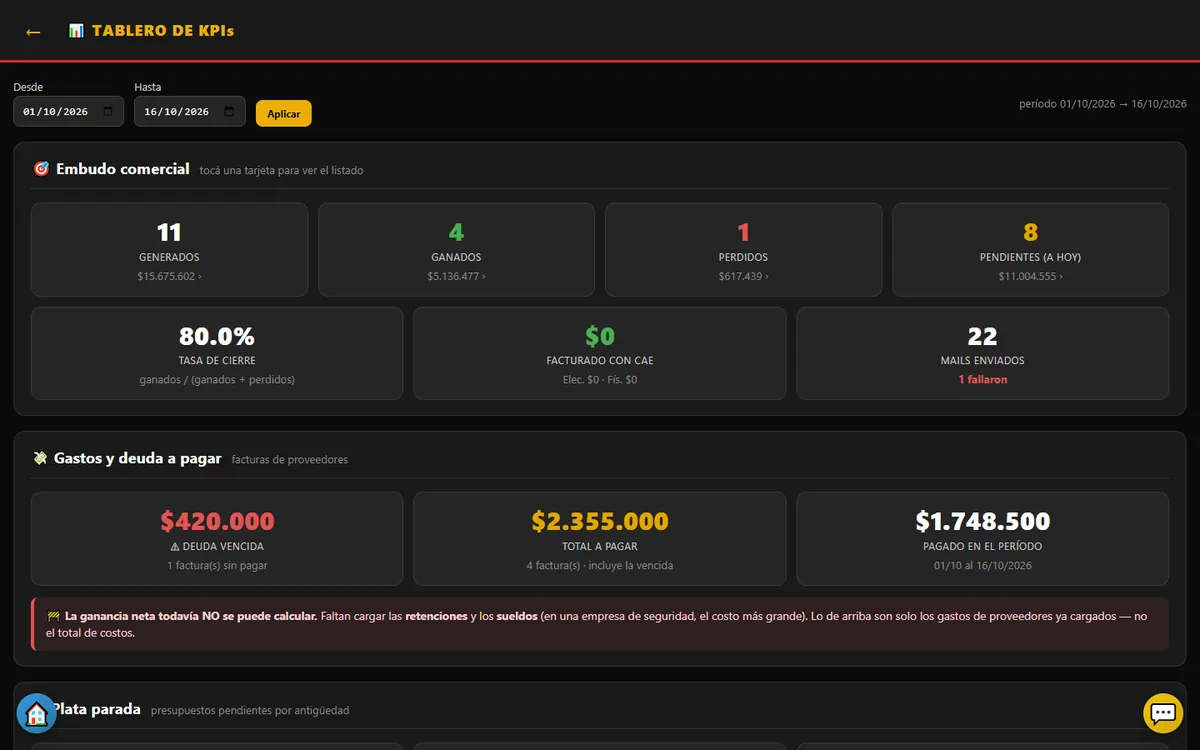Click "La ganancia neta todavía NO se puede calcular" text
The width and height of the screenshot is (1200, 750).
(x=191, y=616)
